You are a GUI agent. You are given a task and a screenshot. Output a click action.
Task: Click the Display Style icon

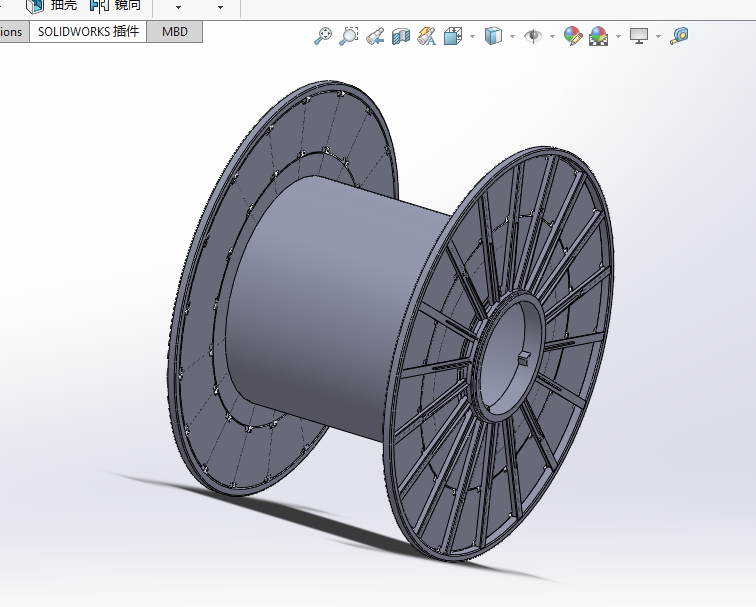pos(493,37)
